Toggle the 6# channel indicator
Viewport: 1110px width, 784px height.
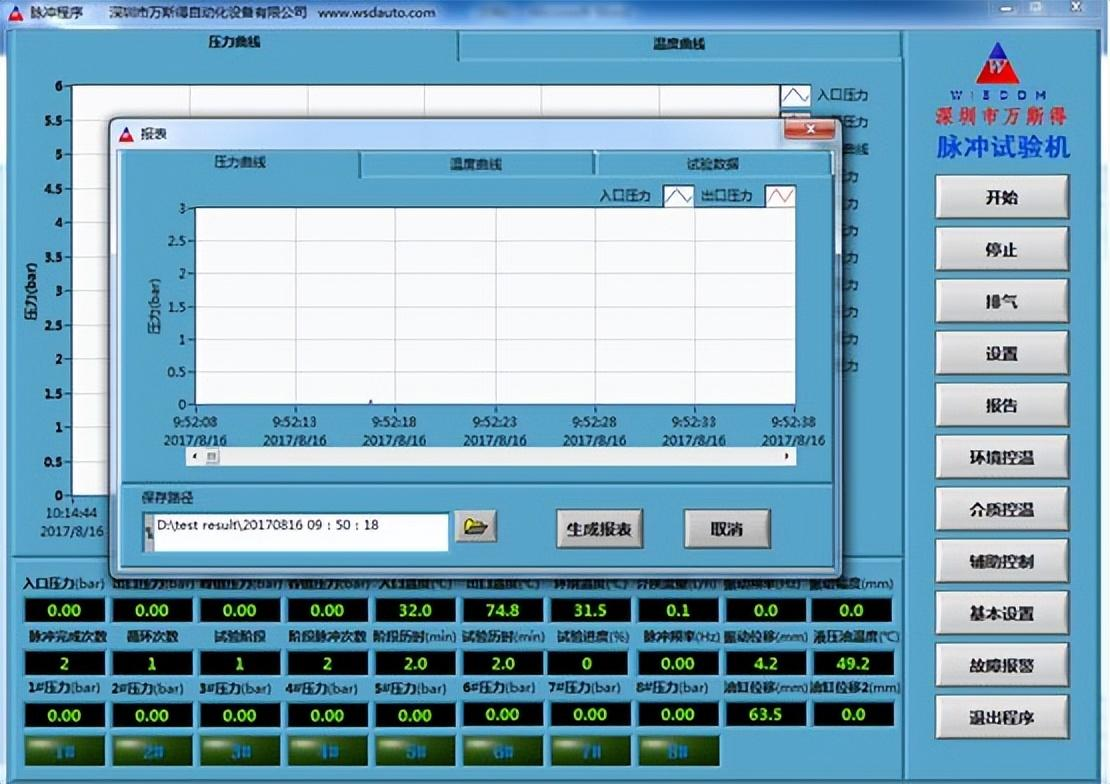coord(503,751)
